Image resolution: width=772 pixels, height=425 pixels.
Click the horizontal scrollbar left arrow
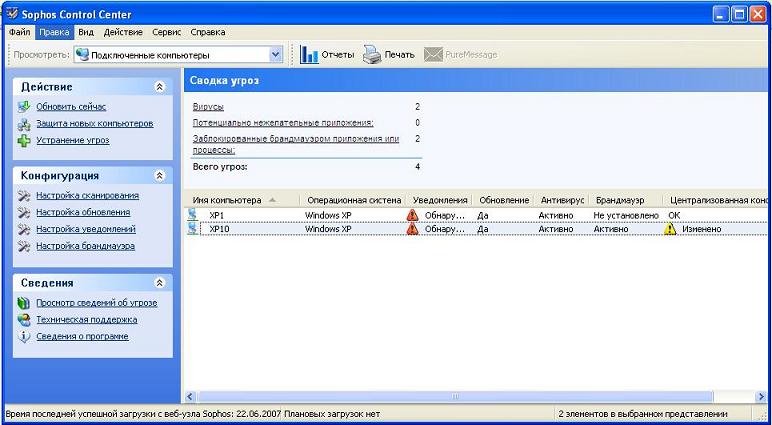tap(191, 396)
